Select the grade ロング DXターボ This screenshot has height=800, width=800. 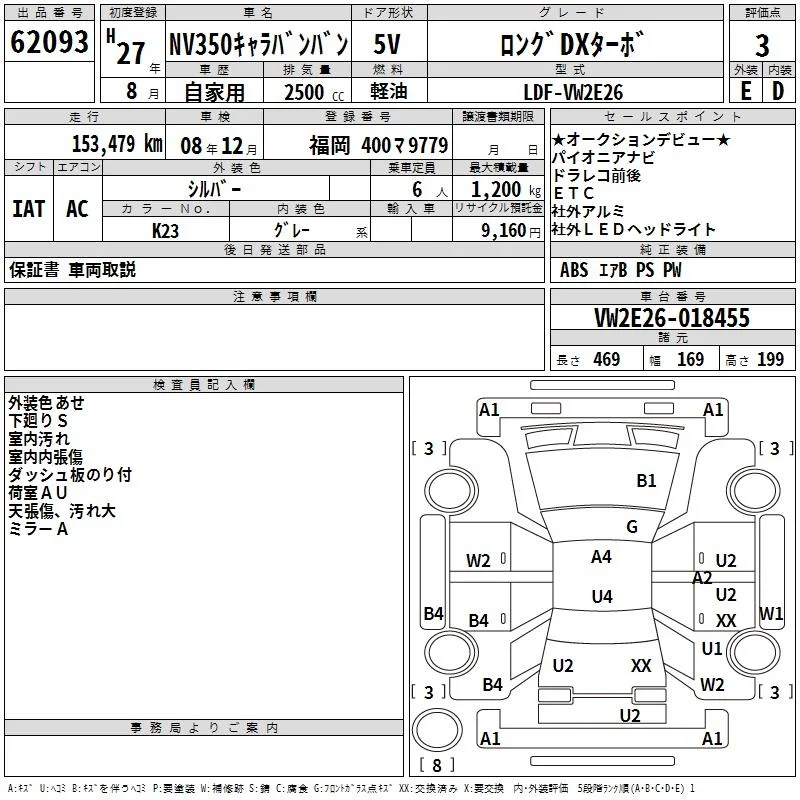click(573, 44)
